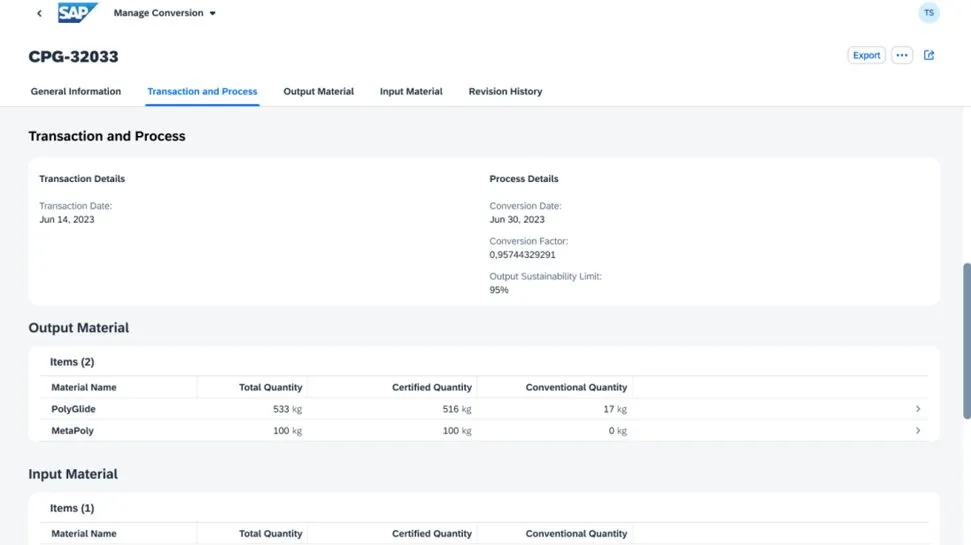Open PolyGlide row details chevron
Image resolution: width=971 pixels, height=545 pixels.
918,409
